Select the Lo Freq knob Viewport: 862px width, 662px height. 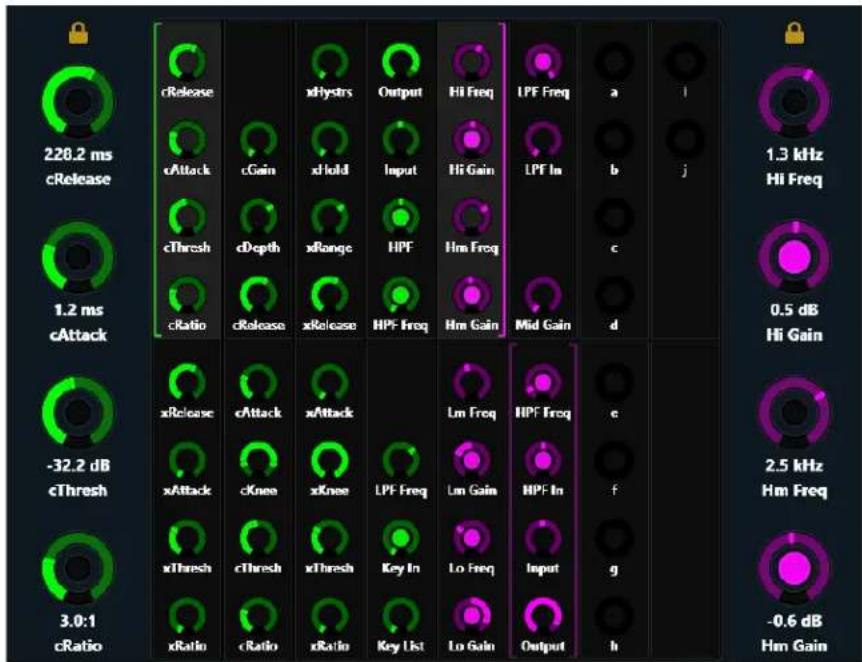472,538
